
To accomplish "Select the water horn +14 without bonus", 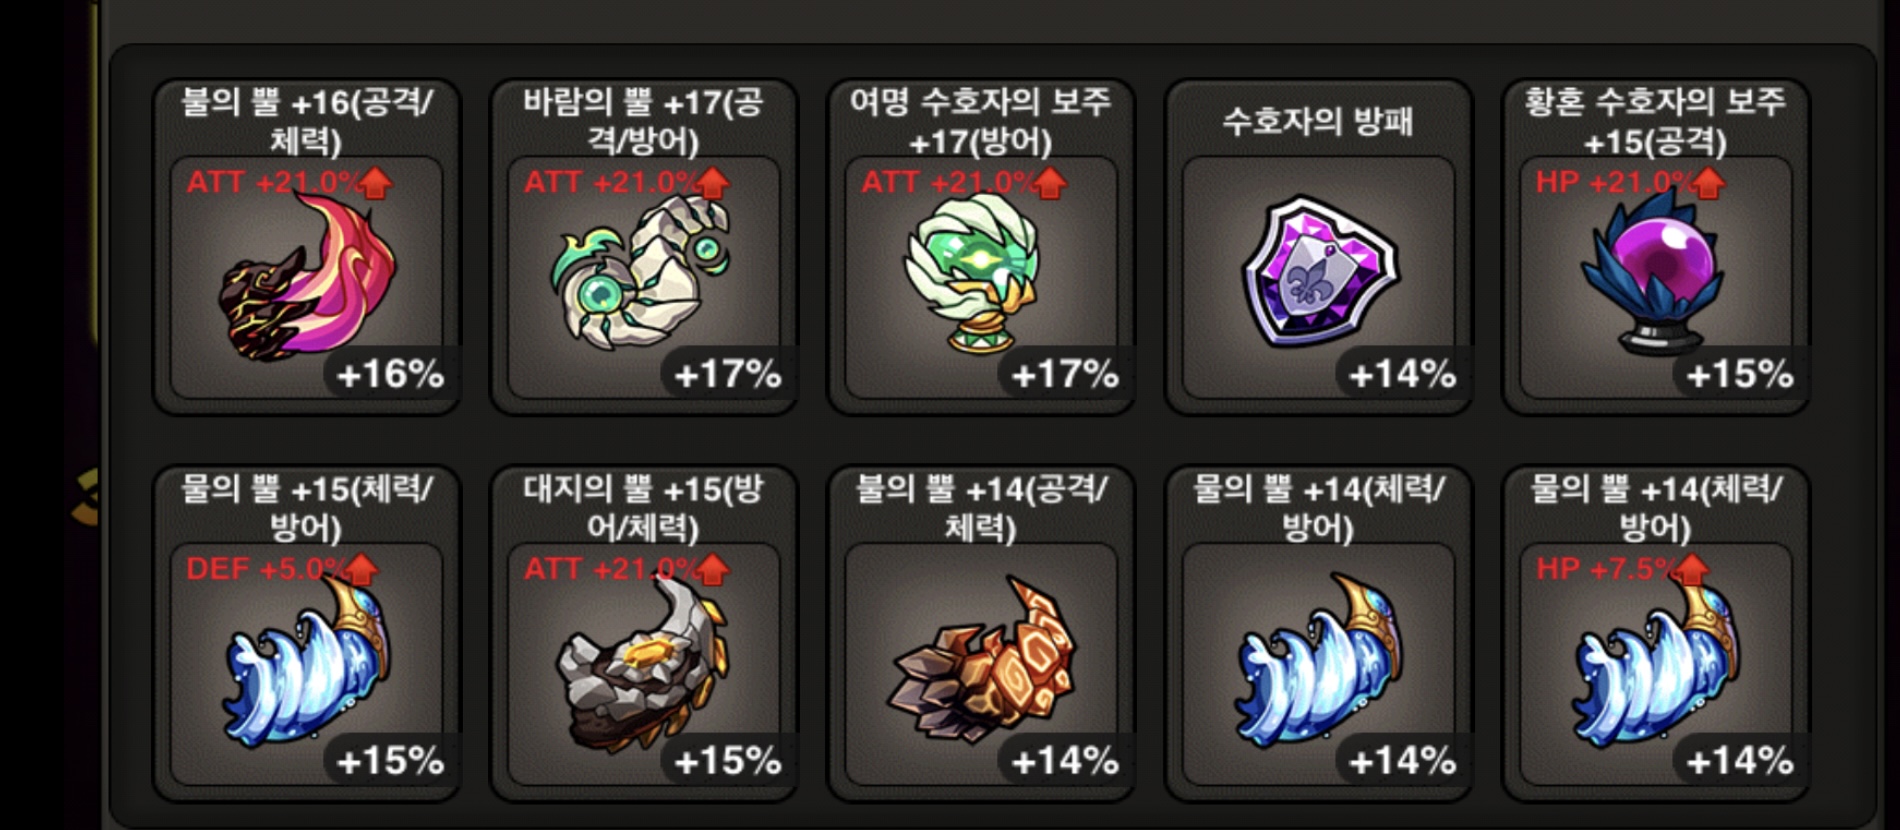I will click(1320, 660).
